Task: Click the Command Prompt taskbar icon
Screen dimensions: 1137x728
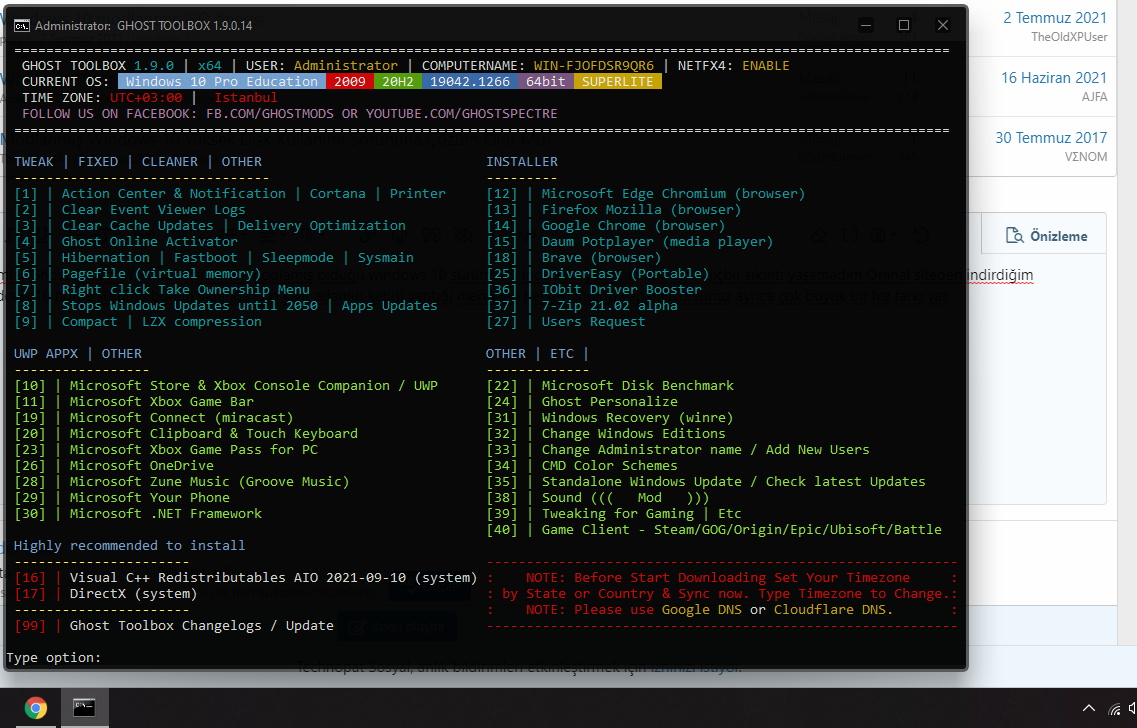Action: click(x=83, y=708)
